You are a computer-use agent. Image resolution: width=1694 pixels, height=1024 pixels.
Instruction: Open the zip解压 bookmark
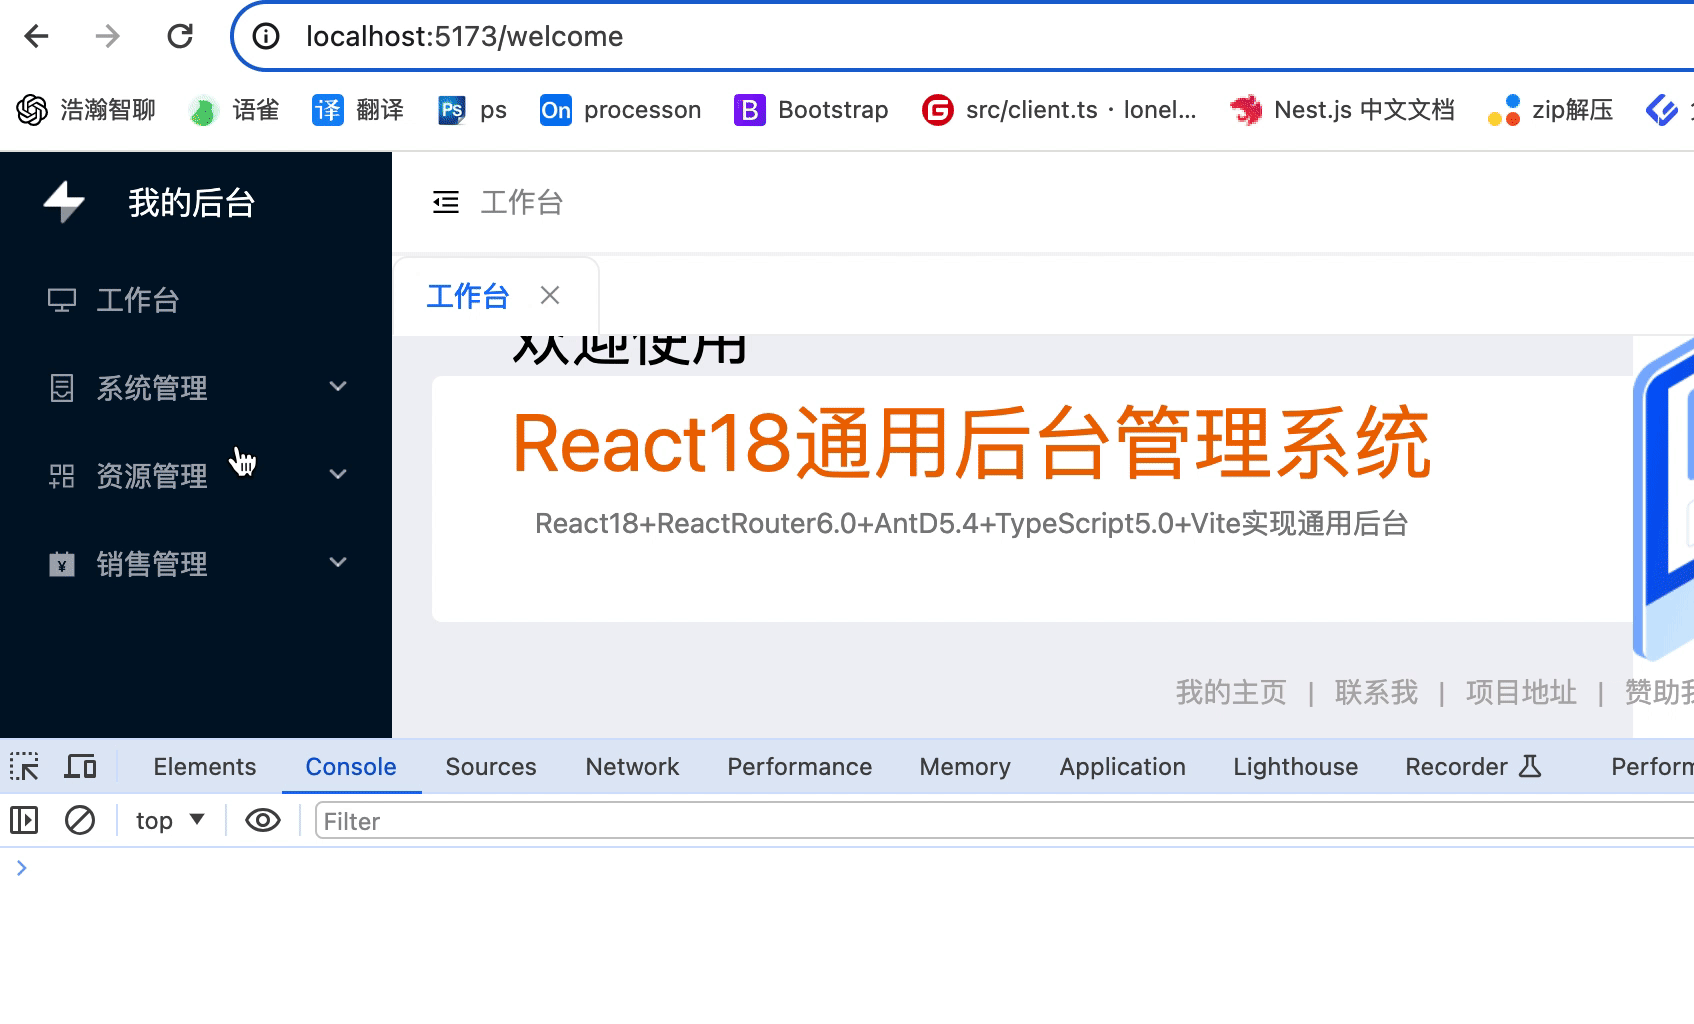click(x=1551, y=110)
